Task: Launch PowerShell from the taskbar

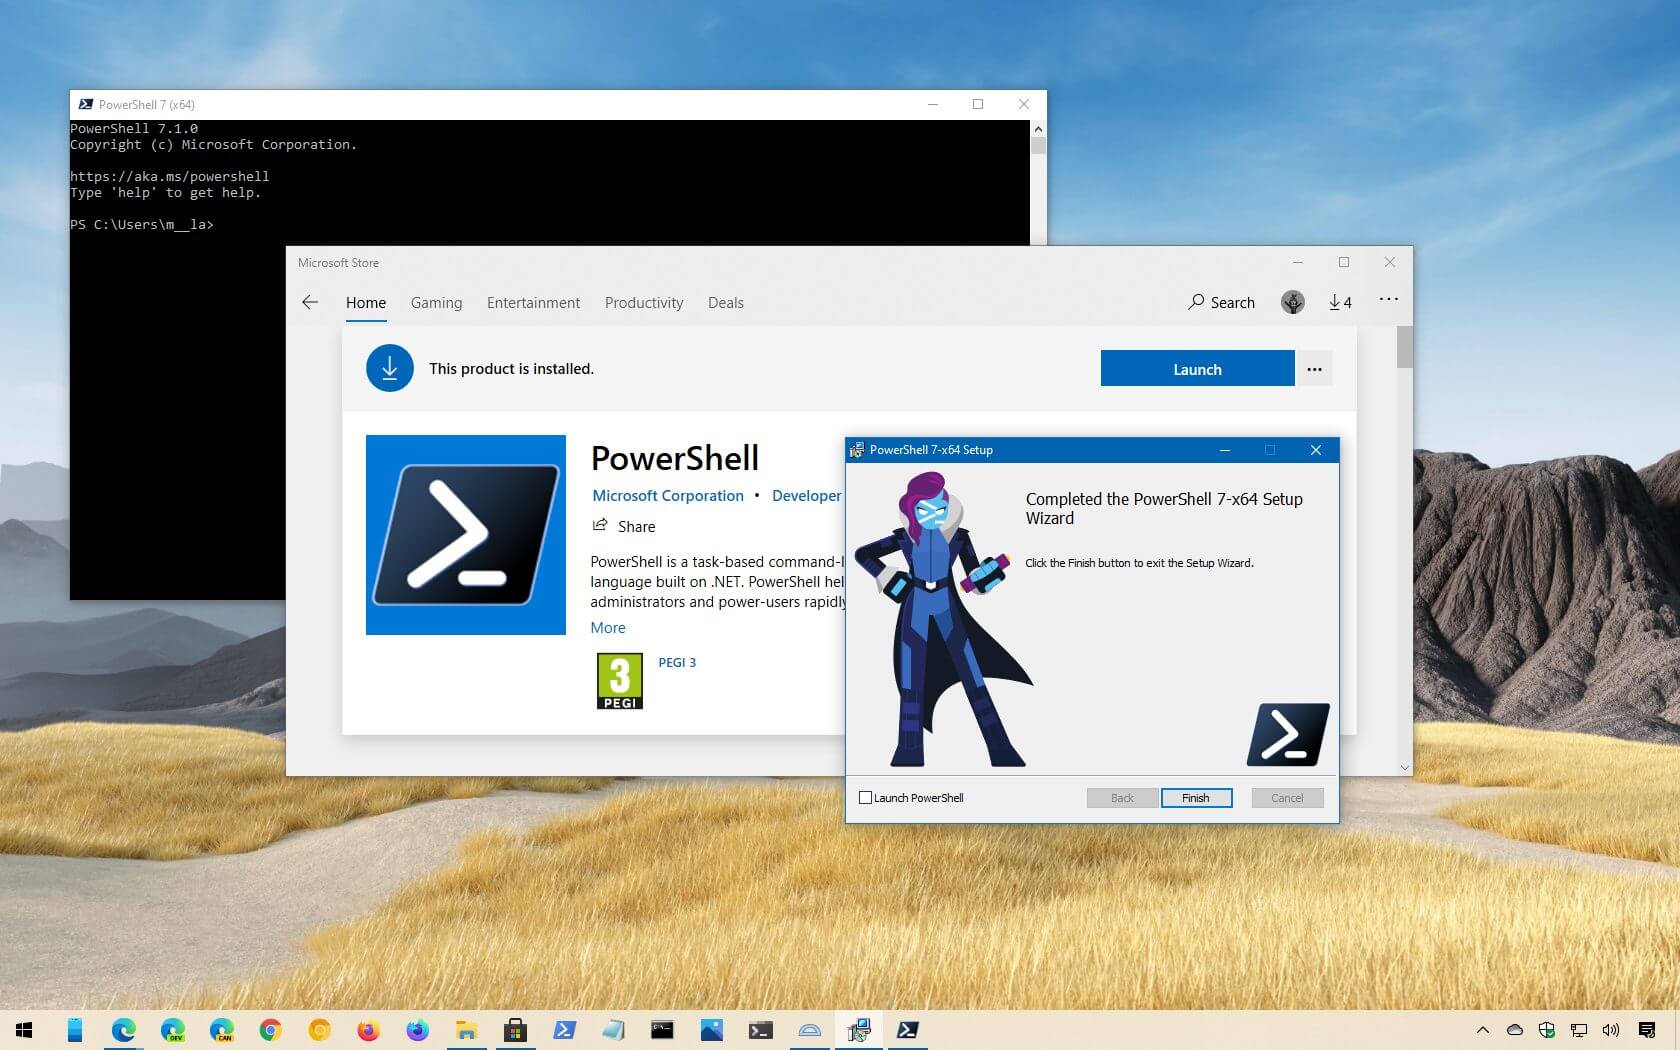Action: 908,1030
